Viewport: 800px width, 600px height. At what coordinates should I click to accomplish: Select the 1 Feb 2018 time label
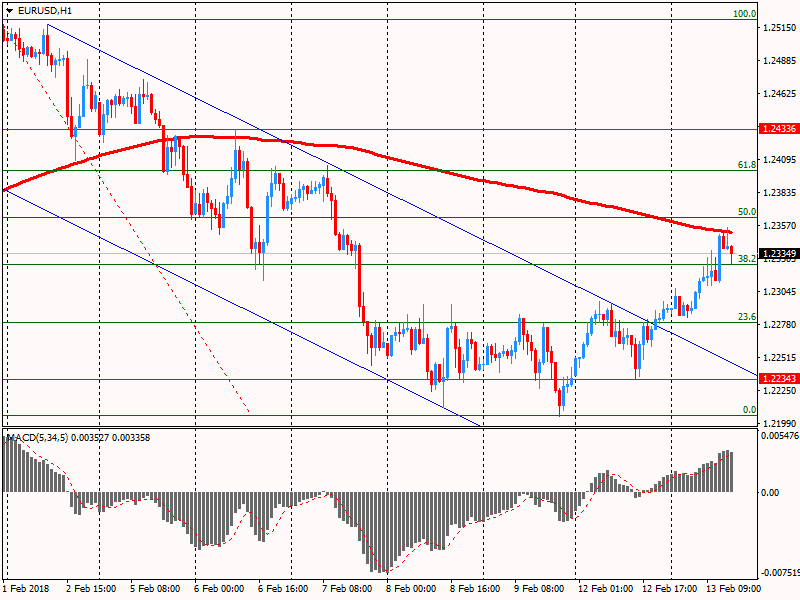click(27, 589)
